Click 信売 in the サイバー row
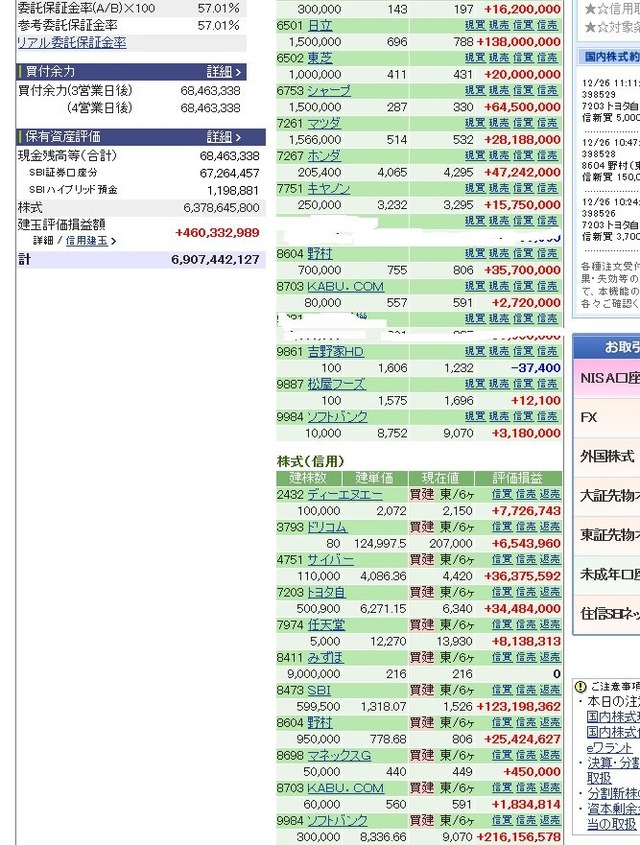The height and width of the screenshot is (845, 640). [x=526, y=560]
